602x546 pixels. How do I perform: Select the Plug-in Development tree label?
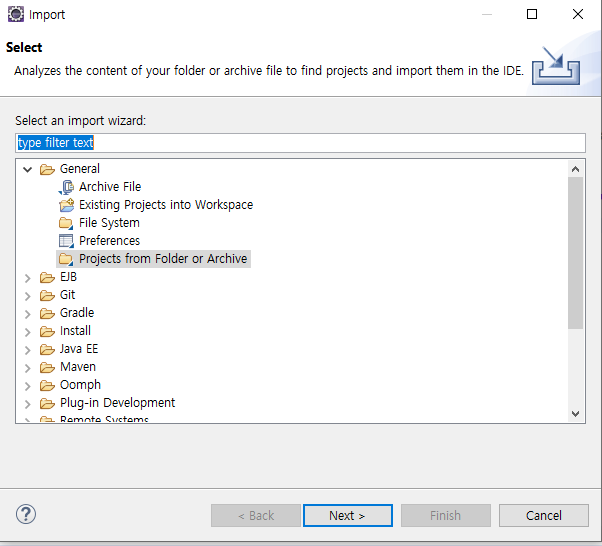tap(117, 403)
